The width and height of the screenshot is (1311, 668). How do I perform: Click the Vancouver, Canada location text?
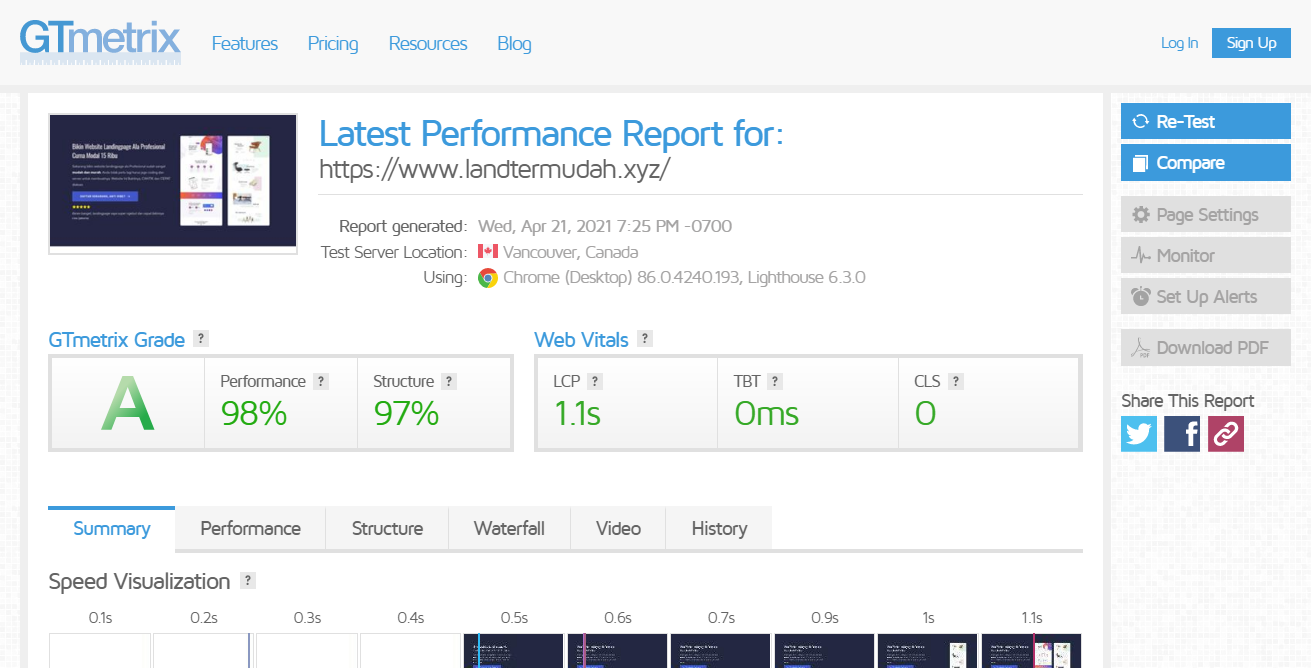pos(571,252)
